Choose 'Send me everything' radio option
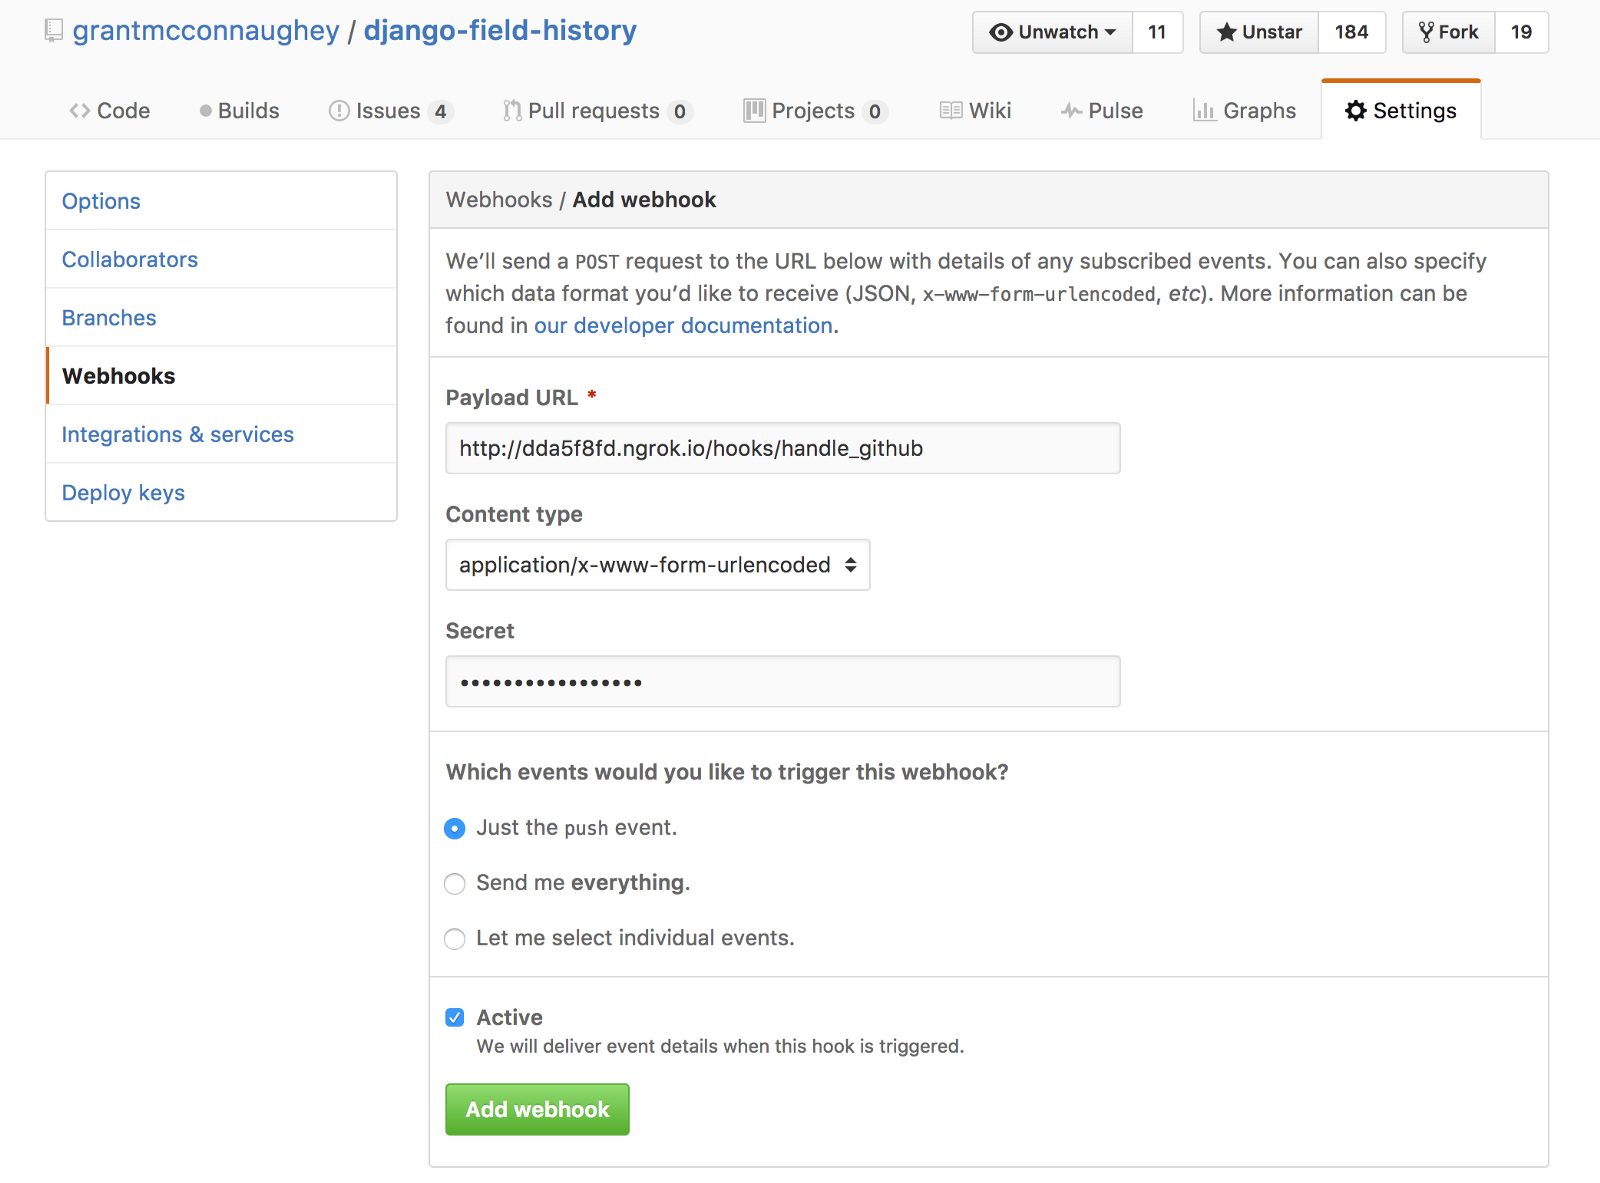This screenshot has width=1600, height=1183. pyautogui.click(x=455, y=884)
